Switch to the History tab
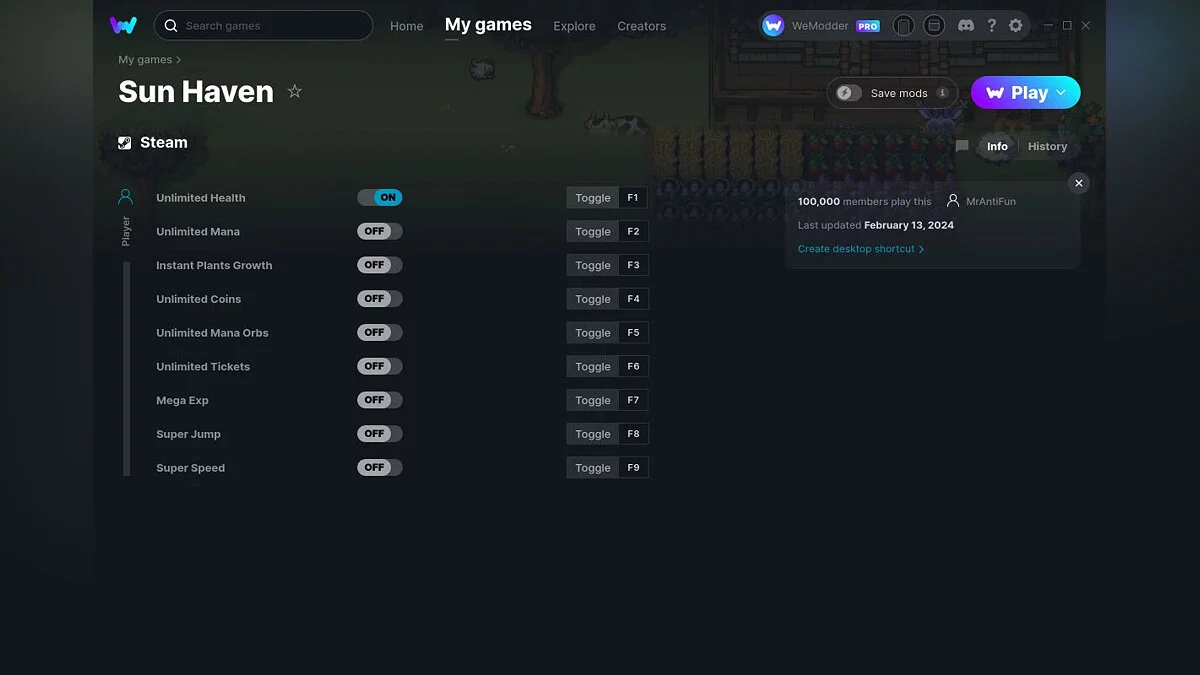The width and height of the screenshot is (1200, 675). [1047, 146]
